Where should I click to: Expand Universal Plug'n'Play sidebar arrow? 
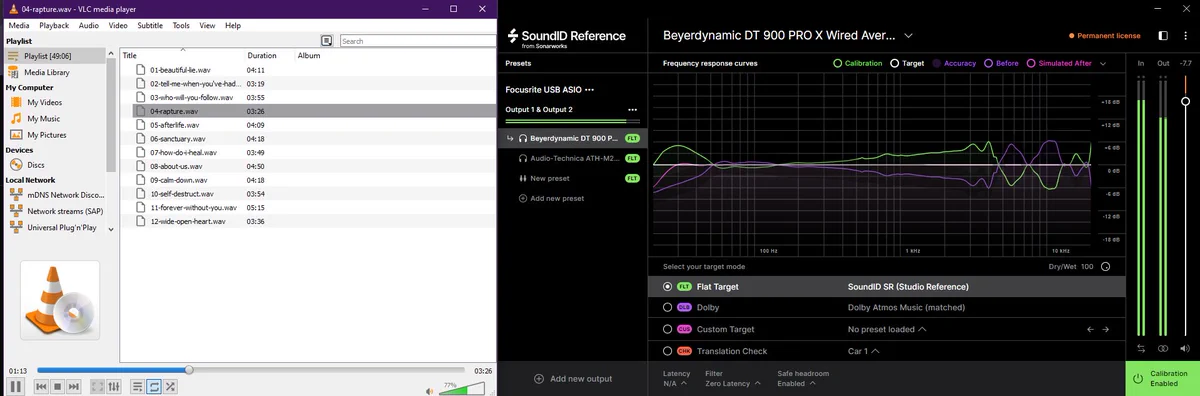pos(111,229)
